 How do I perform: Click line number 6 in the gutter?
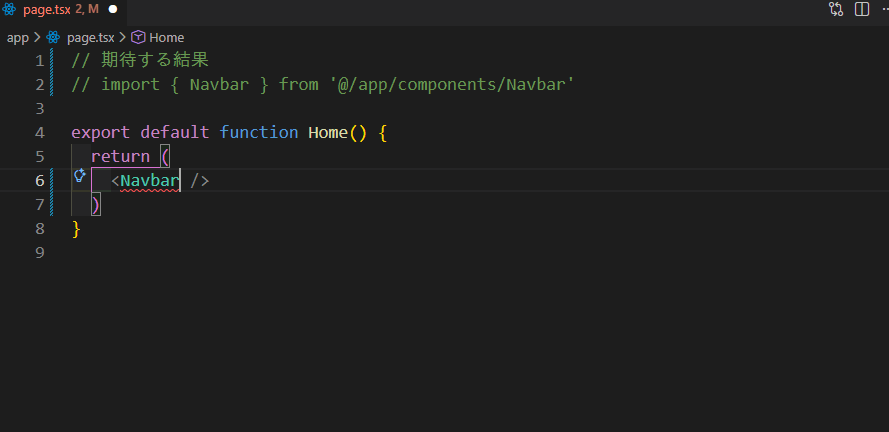pyautogui.click(x=39, y=181)
